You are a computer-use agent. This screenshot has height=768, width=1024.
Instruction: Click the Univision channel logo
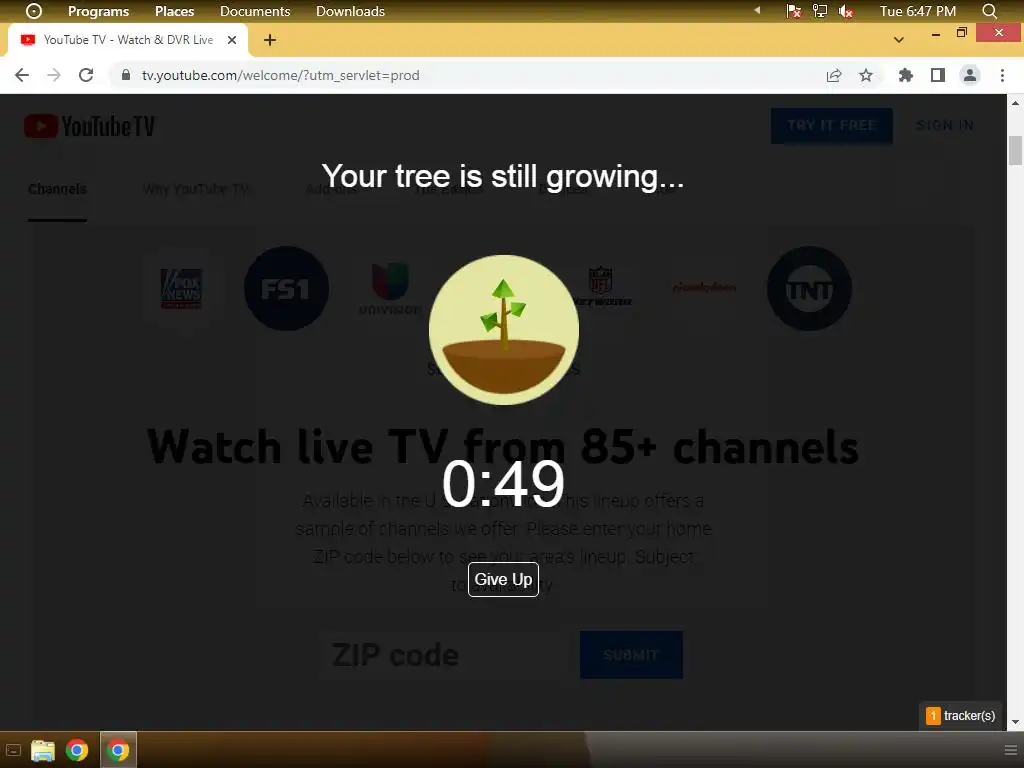pyautogui.click(x=391, y=288)
